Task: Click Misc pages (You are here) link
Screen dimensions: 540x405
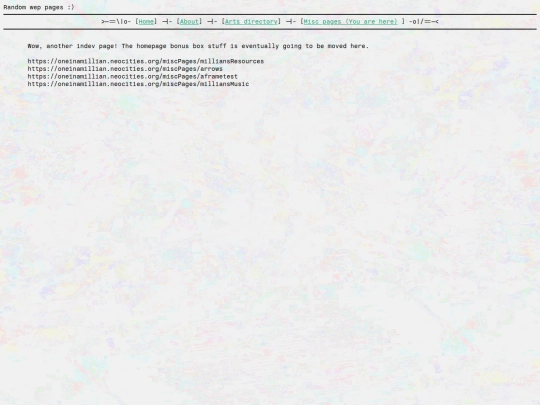Action: tap(350, 22)
